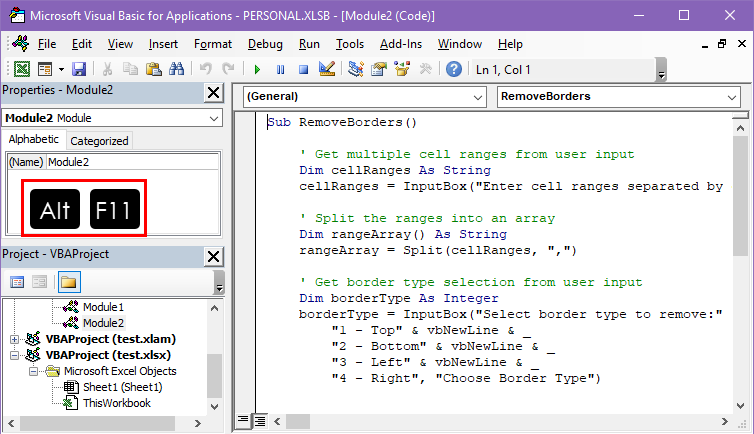Click 'Sub RemoveBorders()' line in code

[342, 122]
